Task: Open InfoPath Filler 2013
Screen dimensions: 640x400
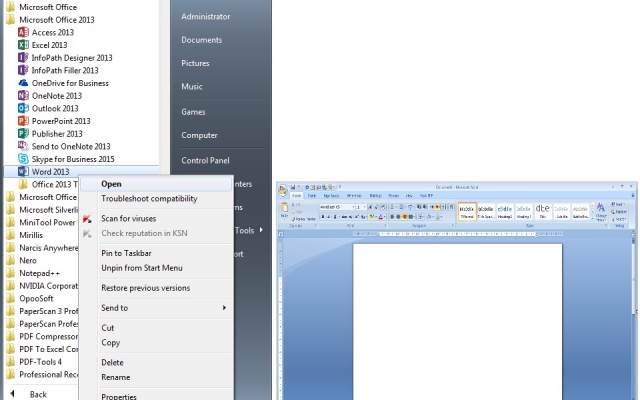Action: pyautogui.click(x=58, y=70)
